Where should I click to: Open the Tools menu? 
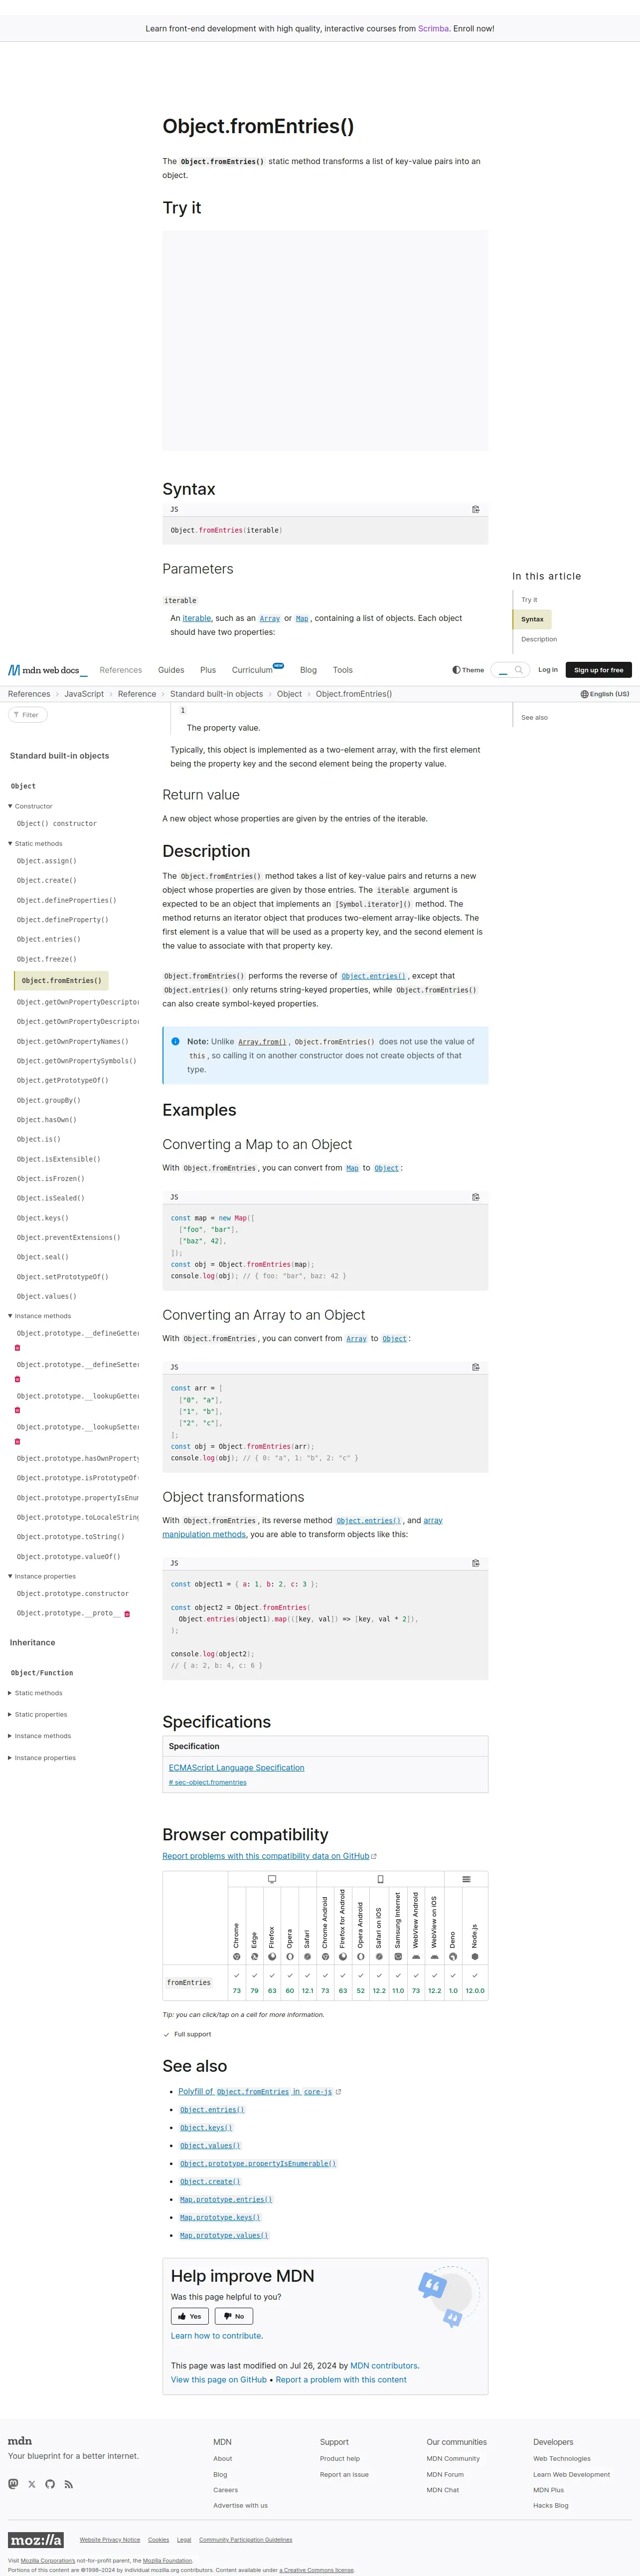click(343, 670)
